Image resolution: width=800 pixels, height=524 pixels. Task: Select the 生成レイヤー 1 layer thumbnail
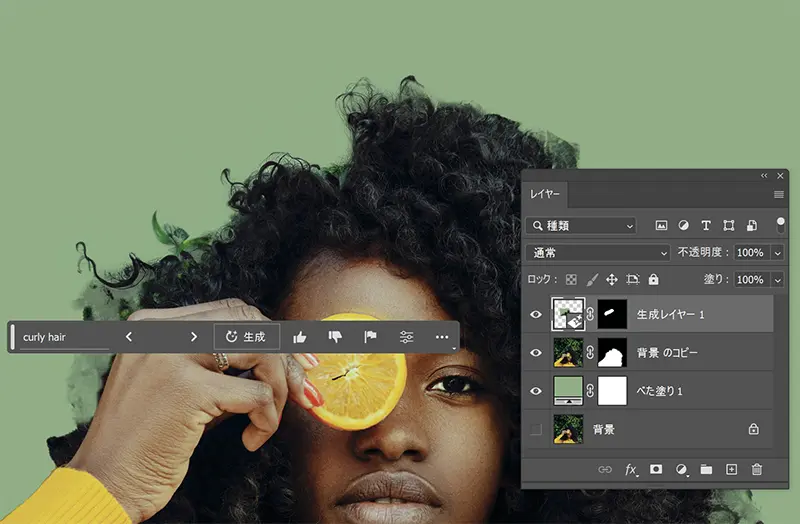click(568, 314)
